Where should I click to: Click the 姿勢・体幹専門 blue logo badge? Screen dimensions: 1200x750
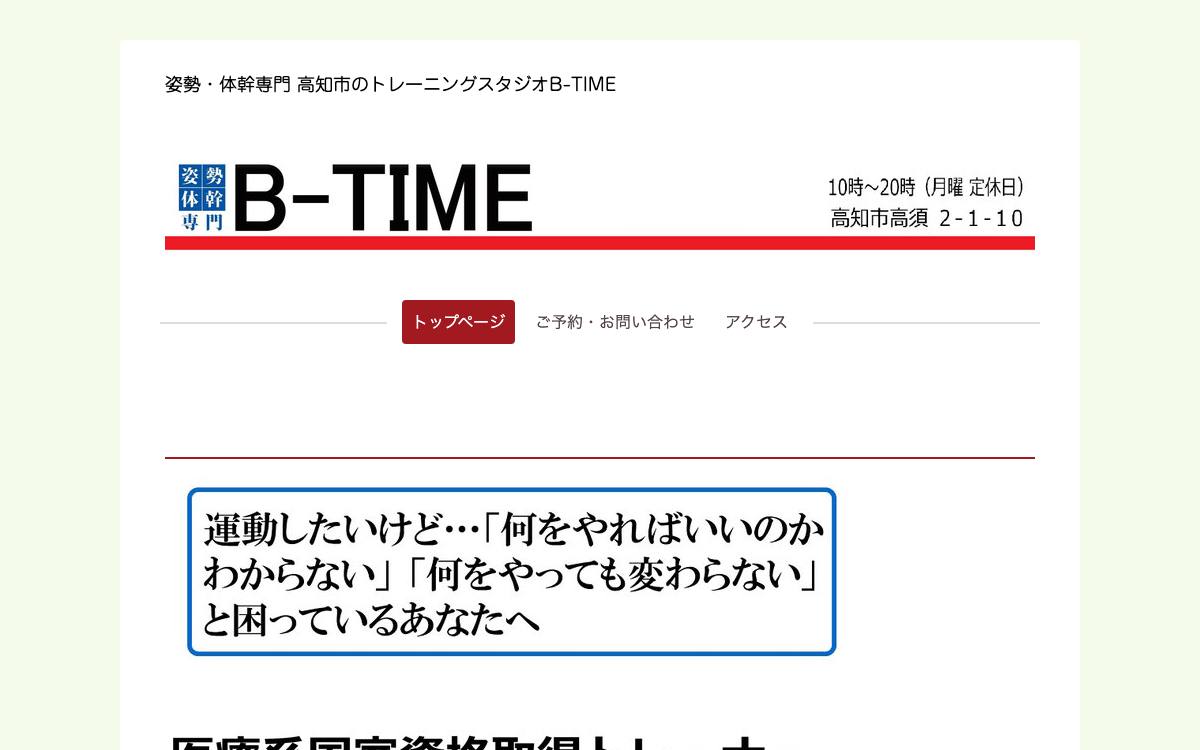(202, 198)
